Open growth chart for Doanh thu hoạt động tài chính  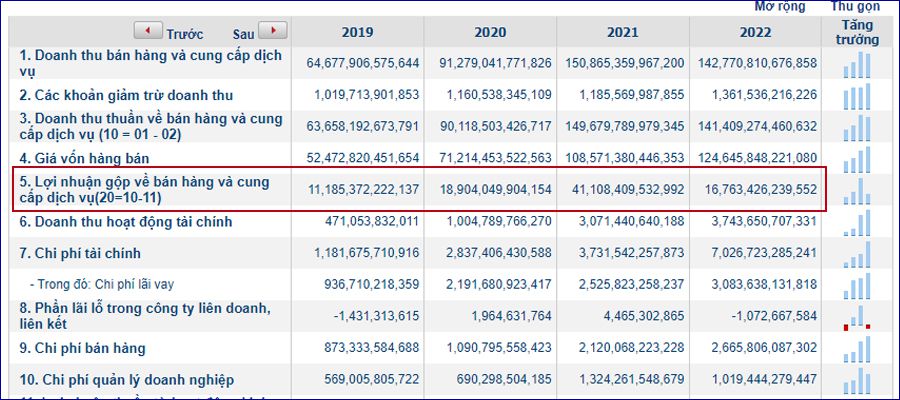coord(857,223)
